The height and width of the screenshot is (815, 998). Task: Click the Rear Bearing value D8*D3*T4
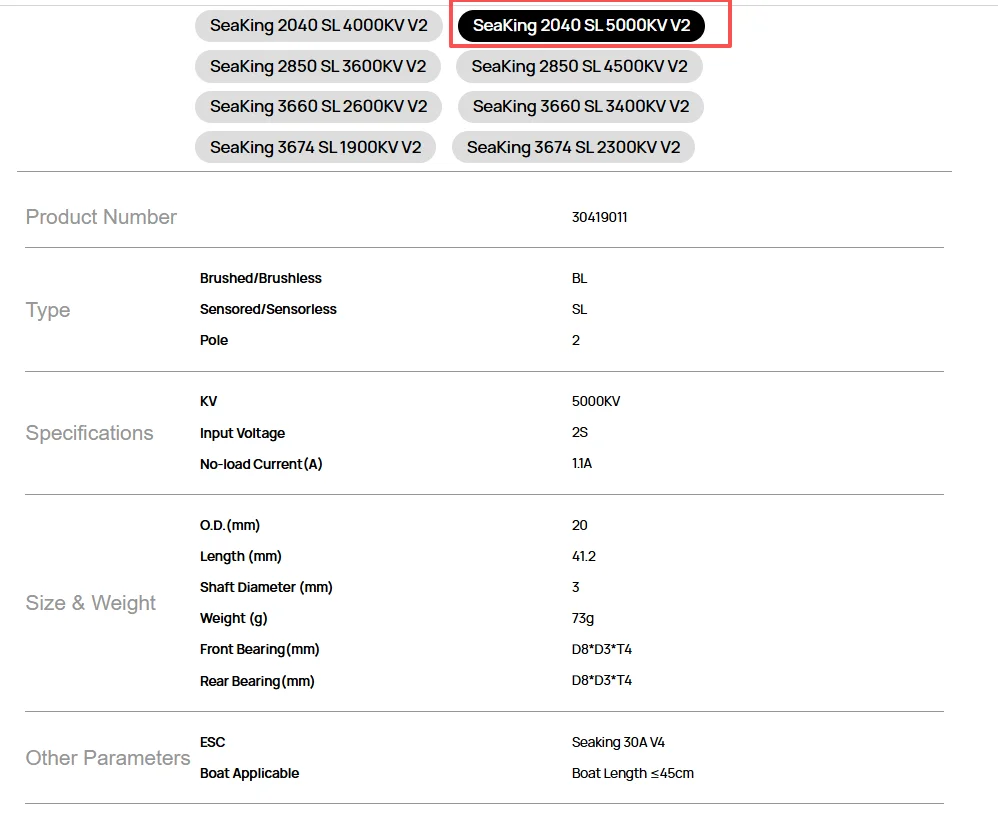point(601,681)
